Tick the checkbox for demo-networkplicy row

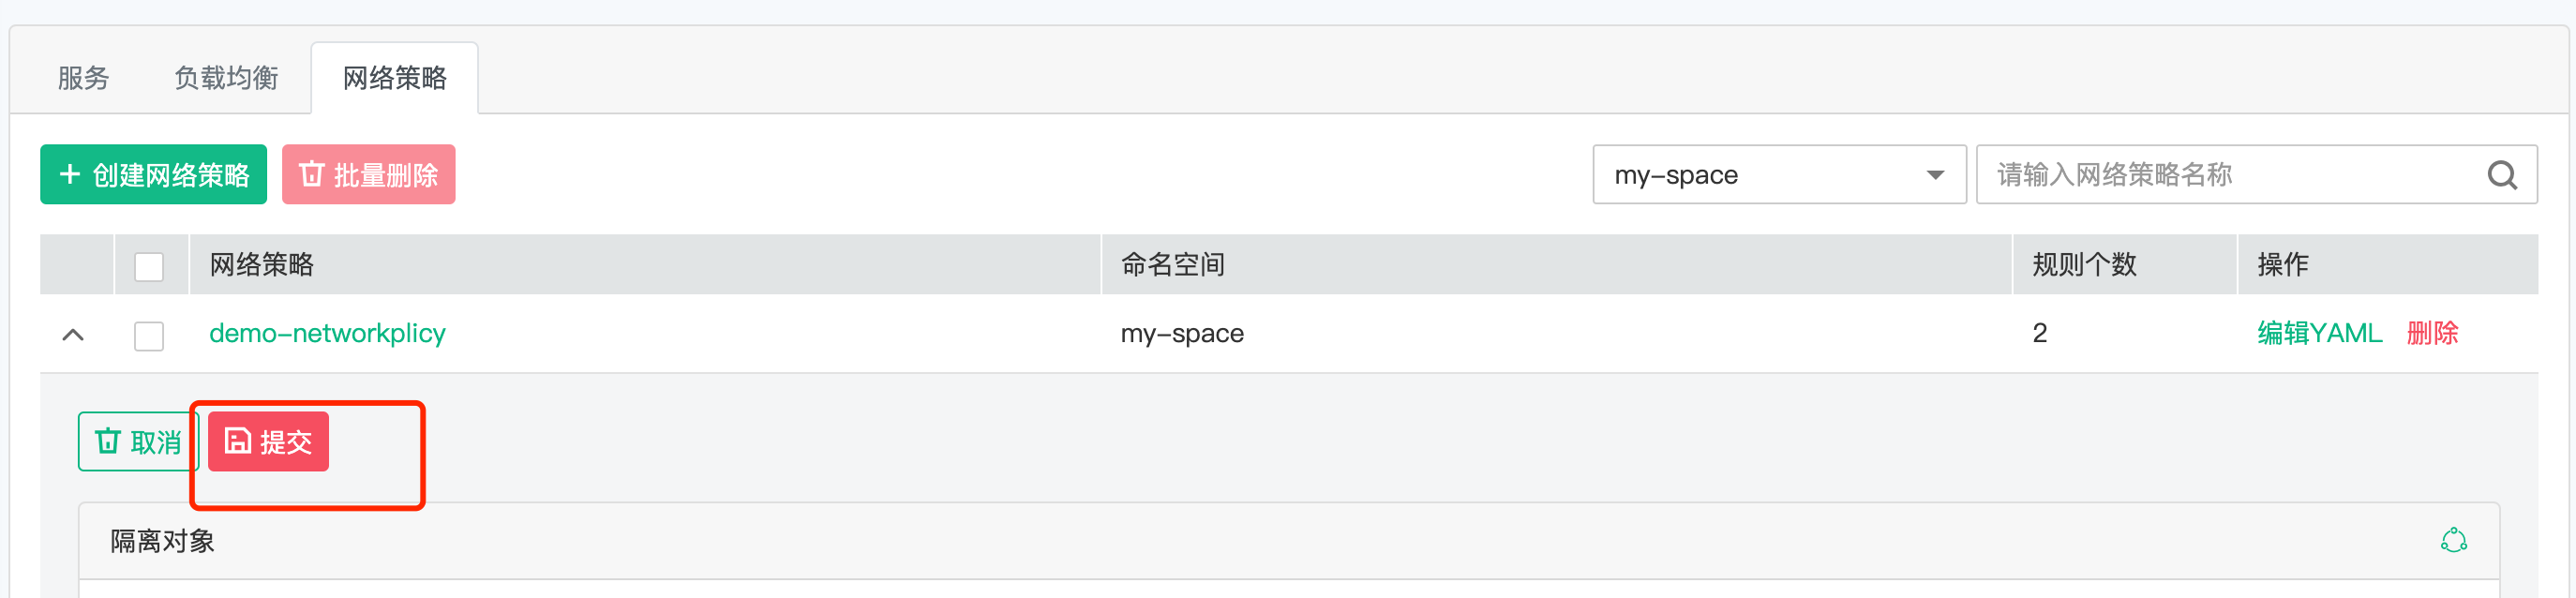149,335
